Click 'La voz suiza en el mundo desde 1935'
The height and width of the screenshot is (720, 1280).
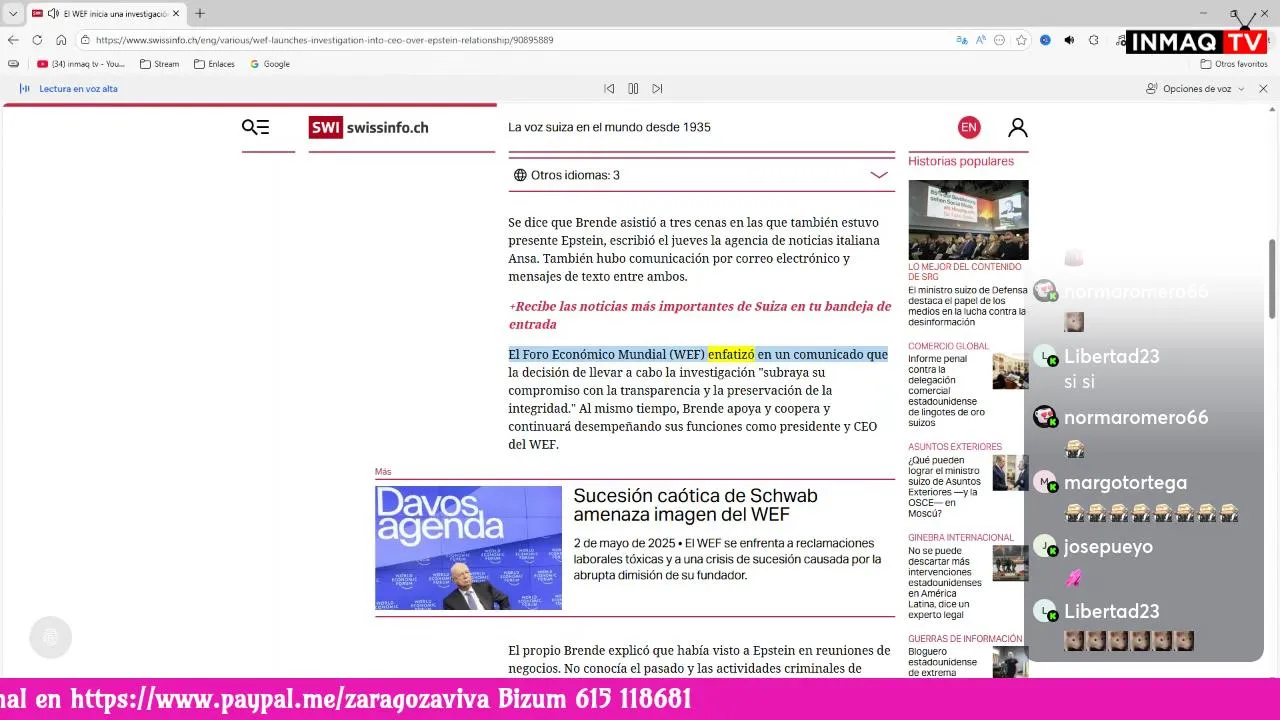(609, 127)
